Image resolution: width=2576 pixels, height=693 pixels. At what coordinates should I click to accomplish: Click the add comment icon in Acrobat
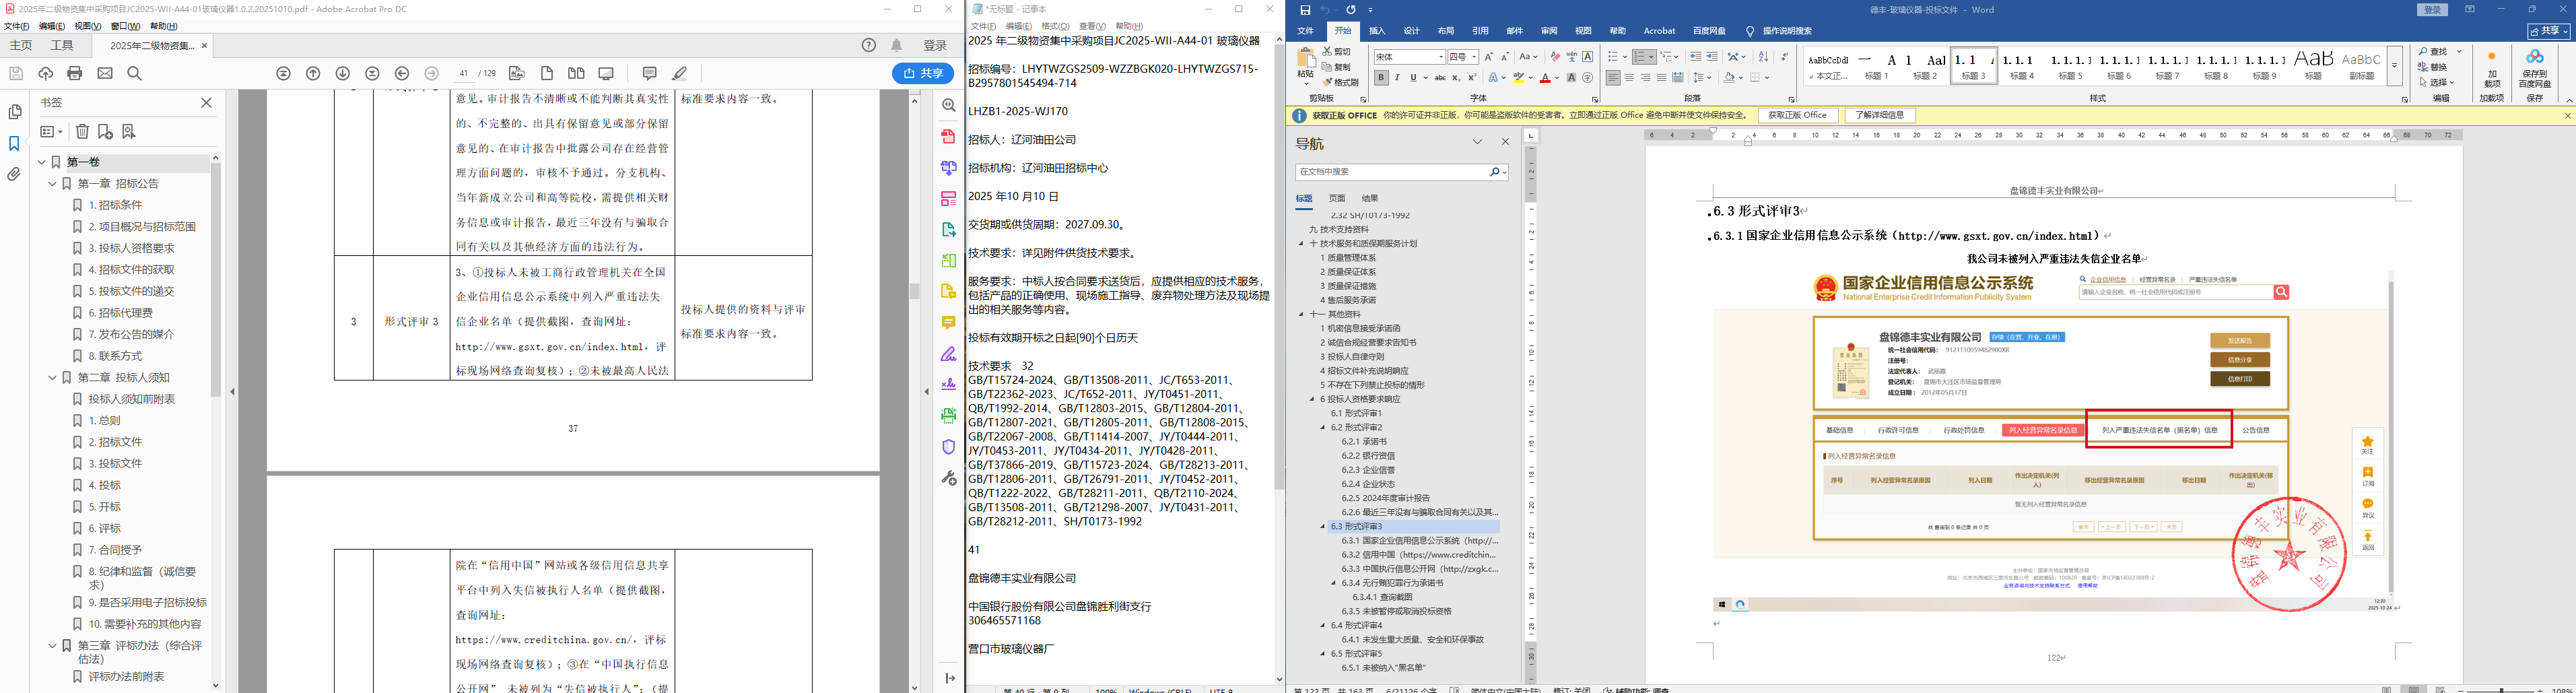pyautogui.click(x=650, y=73)
